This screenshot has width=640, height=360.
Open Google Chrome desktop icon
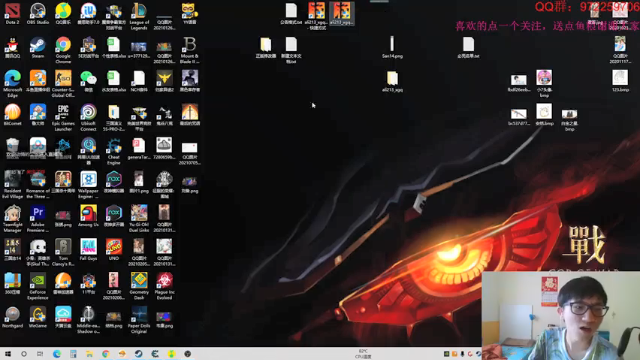[63, 50]
